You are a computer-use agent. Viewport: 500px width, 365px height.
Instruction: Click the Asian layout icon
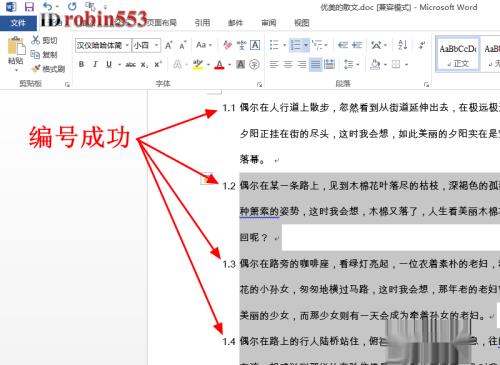tap(376, 45)
